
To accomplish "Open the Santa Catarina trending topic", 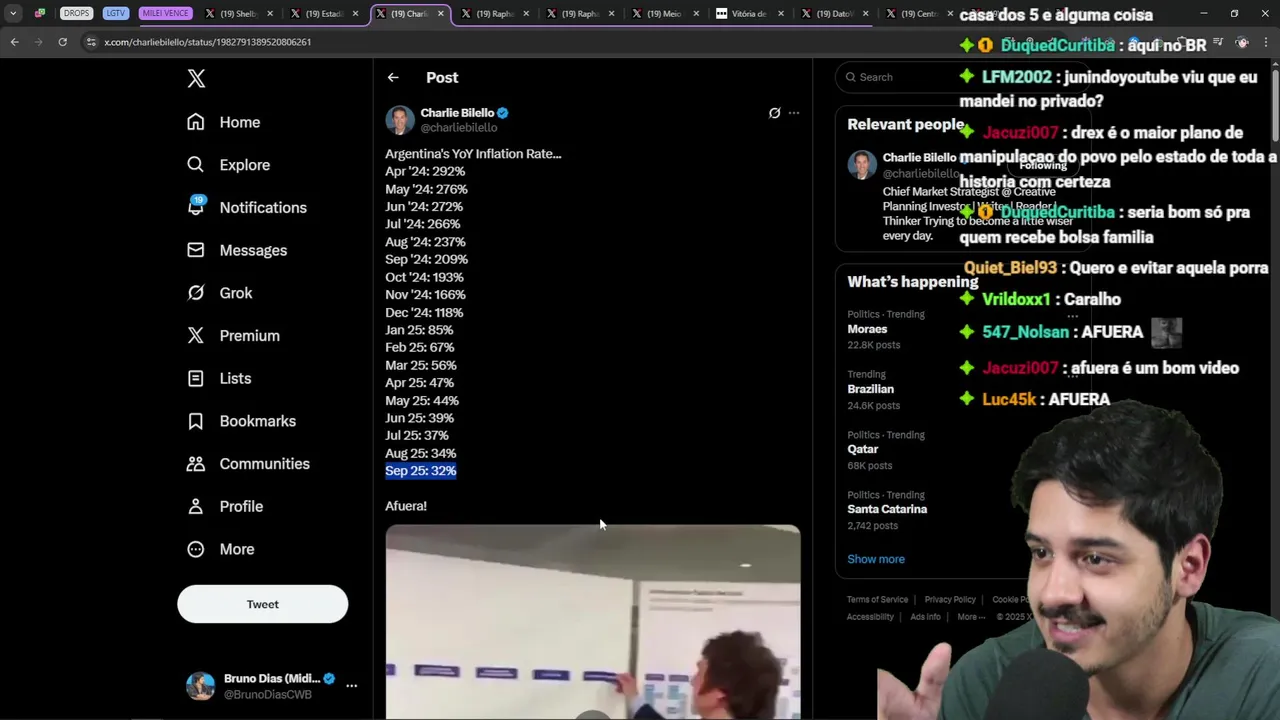I will [x=886, y=510].
